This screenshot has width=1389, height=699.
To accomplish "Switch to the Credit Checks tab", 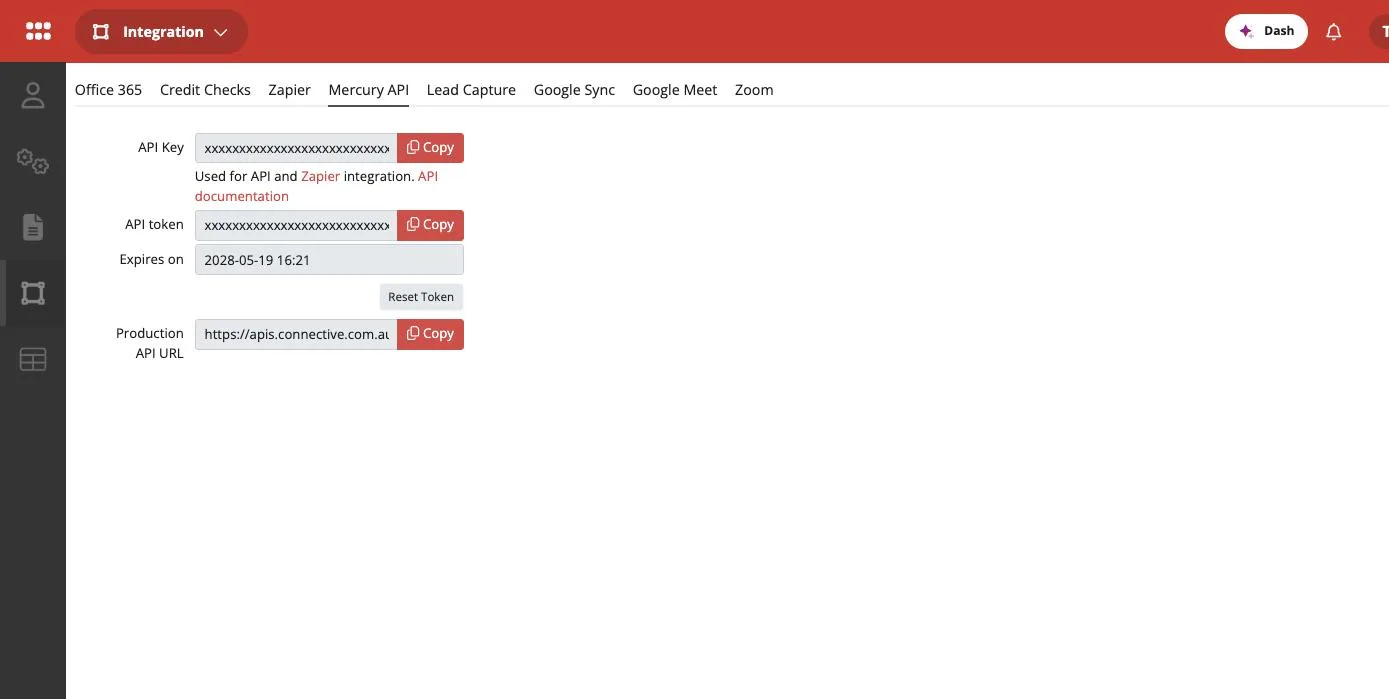I will click(x=205, y=90).
